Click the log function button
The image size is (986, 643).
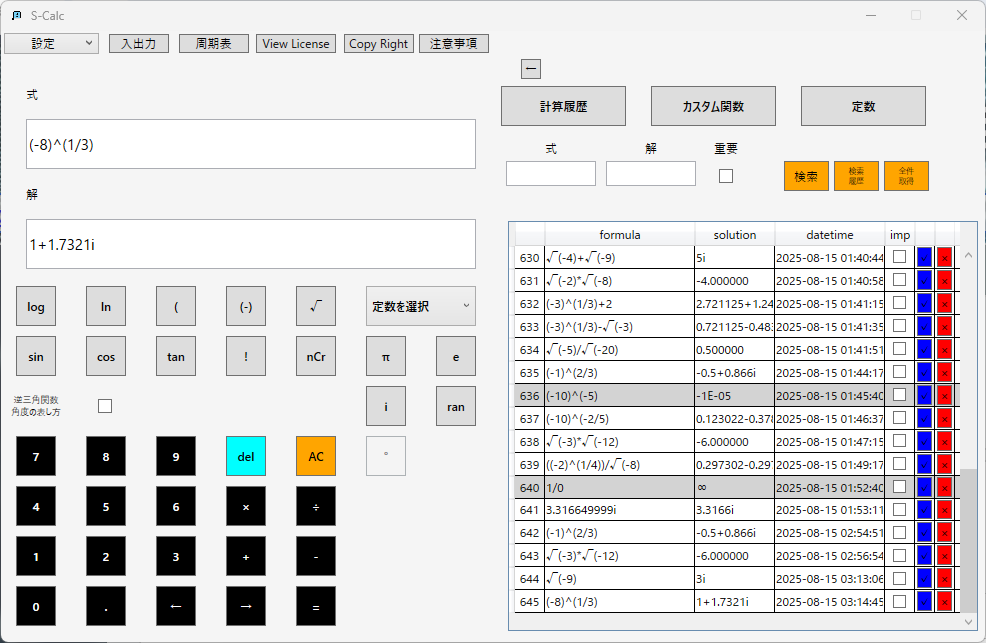[36, 306]
